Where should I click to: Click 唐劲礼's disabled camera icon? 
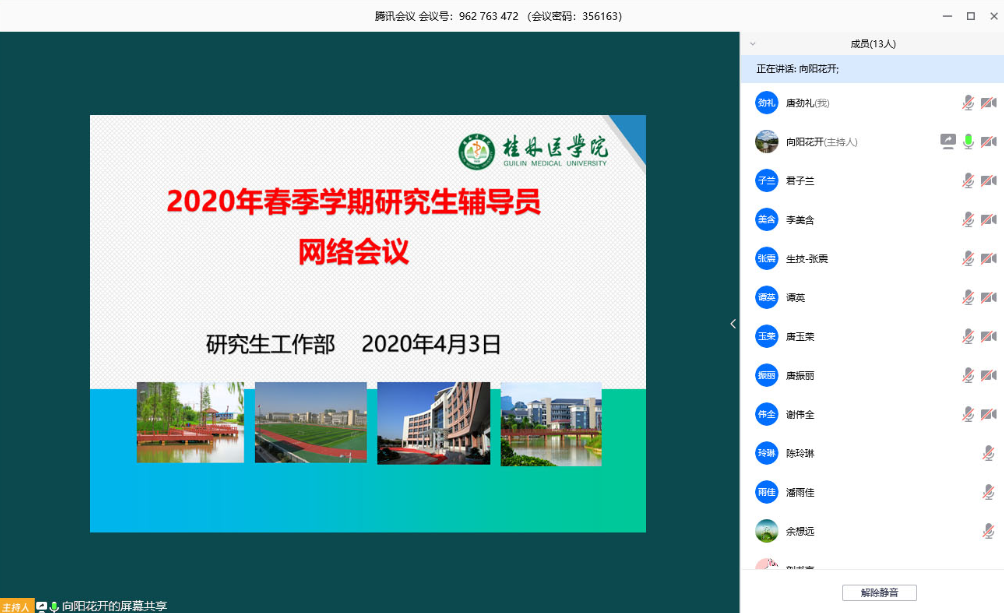[x=988, y=103]
